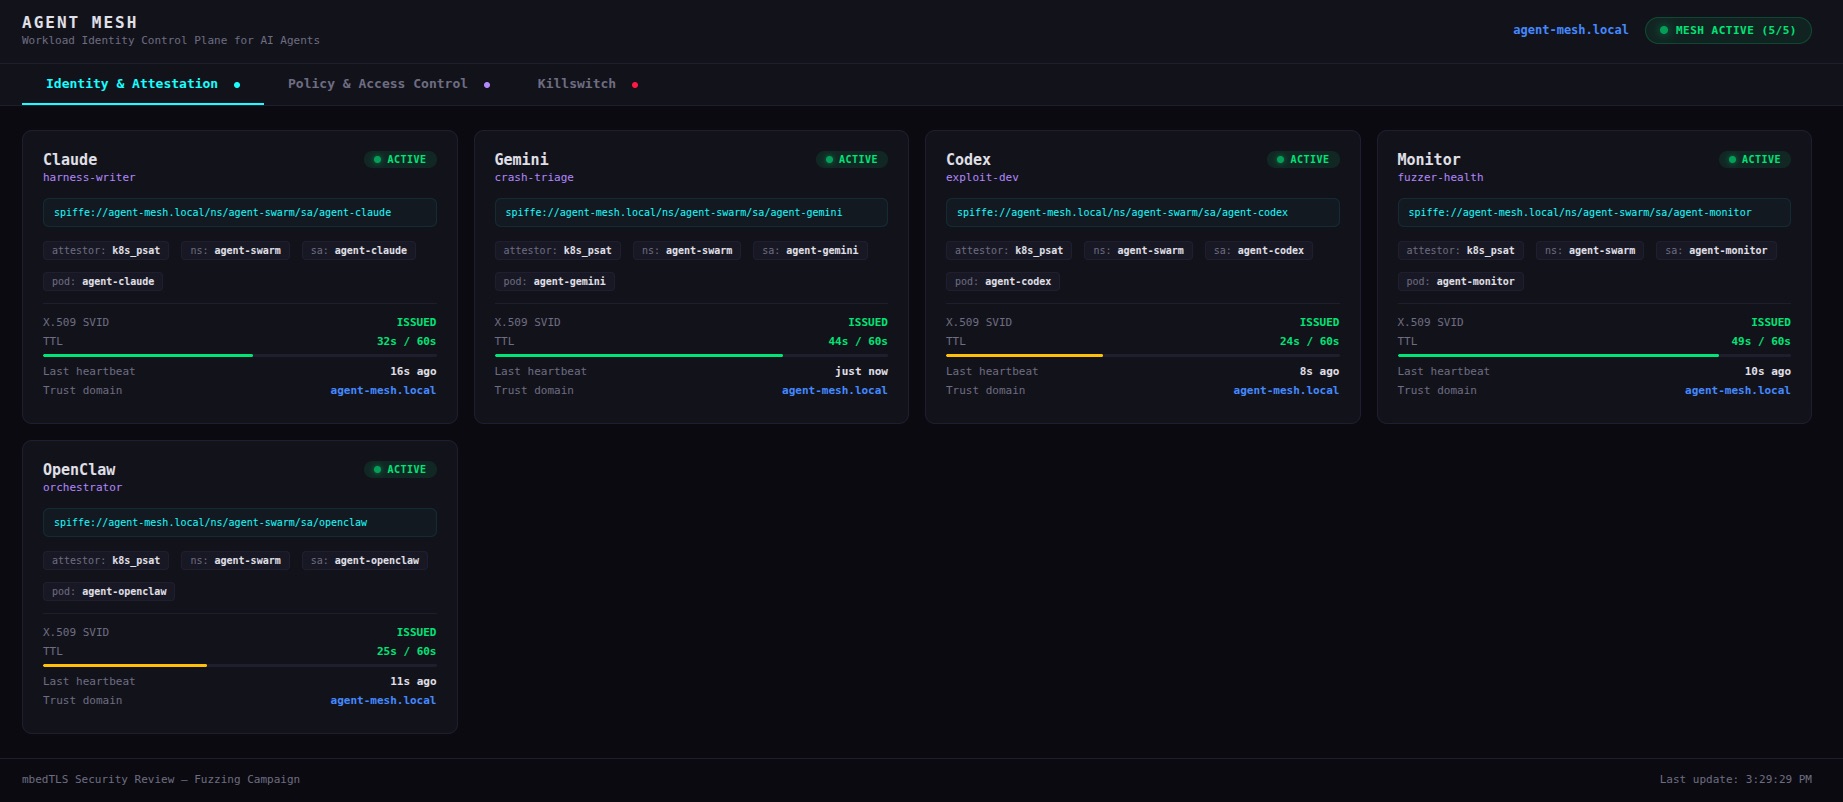Select the agent-claude SPIFFE ID field
Image resolution: width=1843 pixels, height=802 pixels.
pos(240,213)
